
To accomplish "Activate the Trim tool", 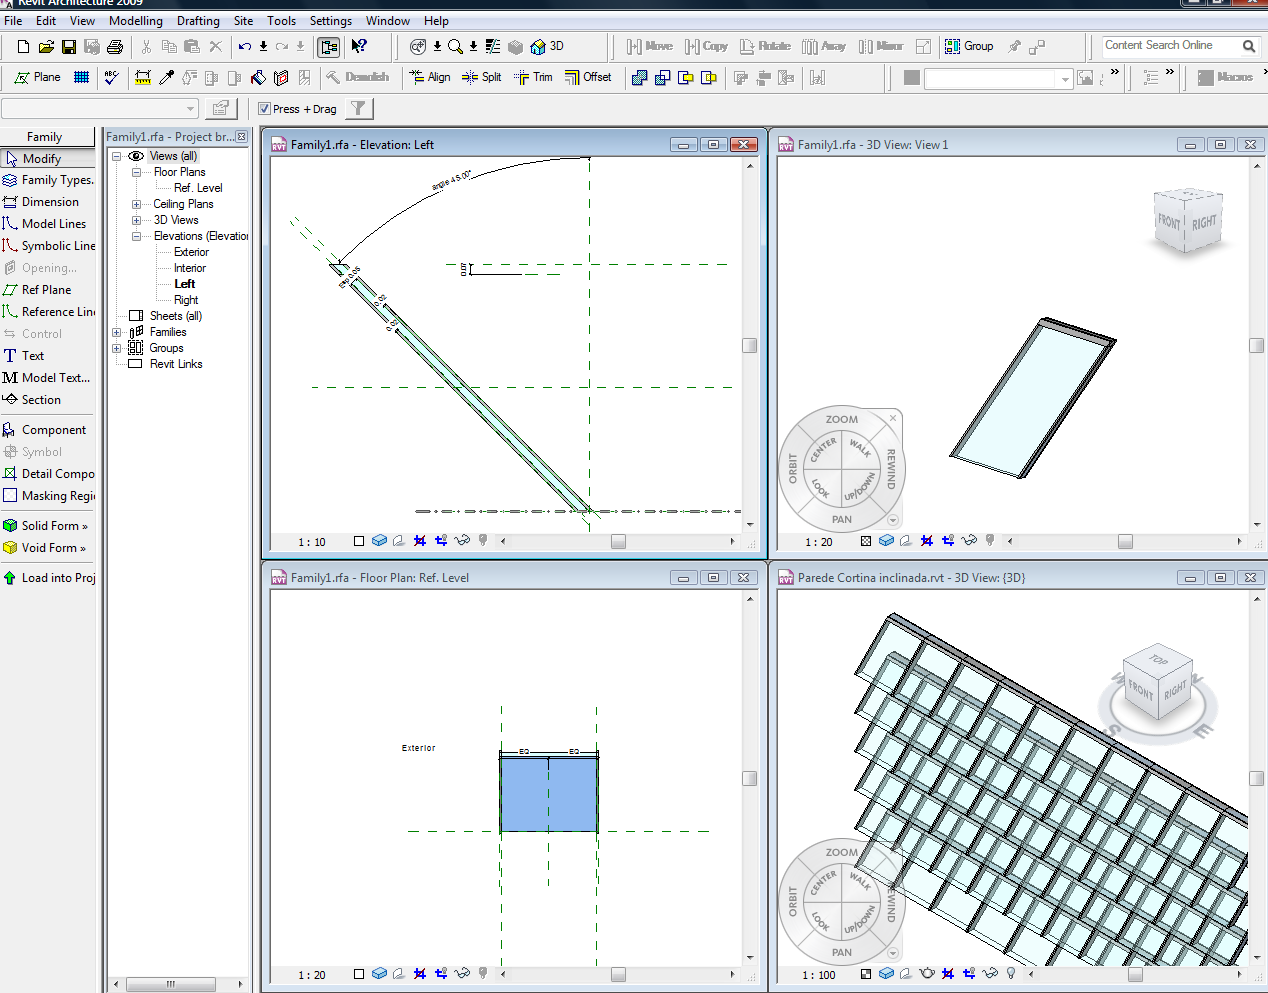I will click(x=532, y=77).
